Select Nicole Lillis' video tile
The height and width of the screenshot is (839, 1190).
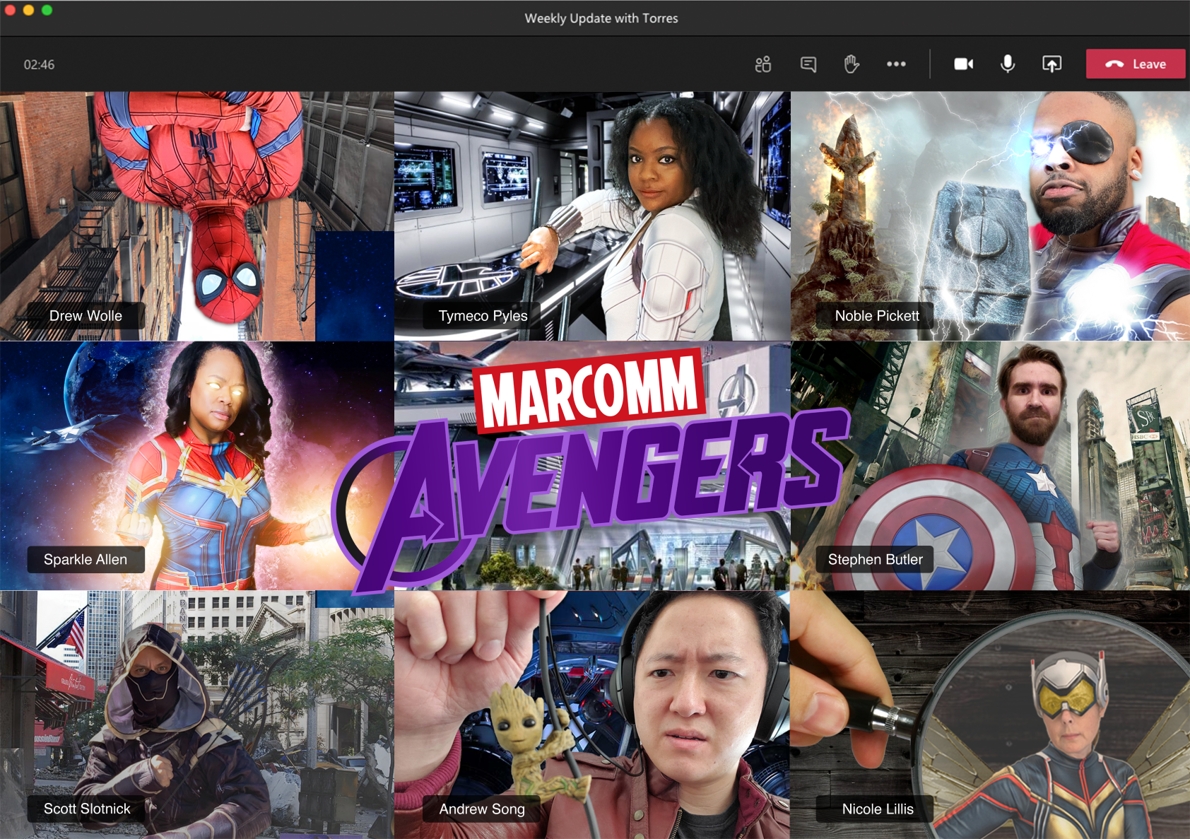tap(990, 715)
